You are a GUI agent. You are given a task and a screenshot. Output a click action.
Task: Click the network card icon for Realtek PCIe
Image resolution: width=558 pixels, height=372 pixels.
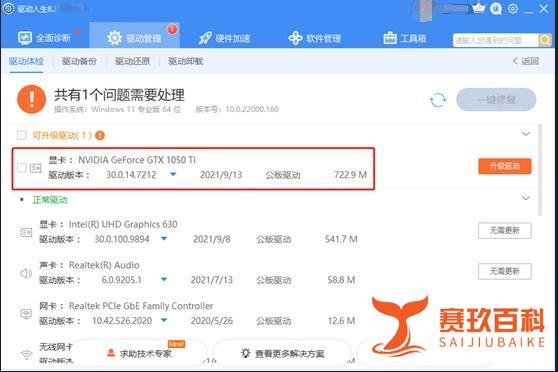[x=26, y=314]
